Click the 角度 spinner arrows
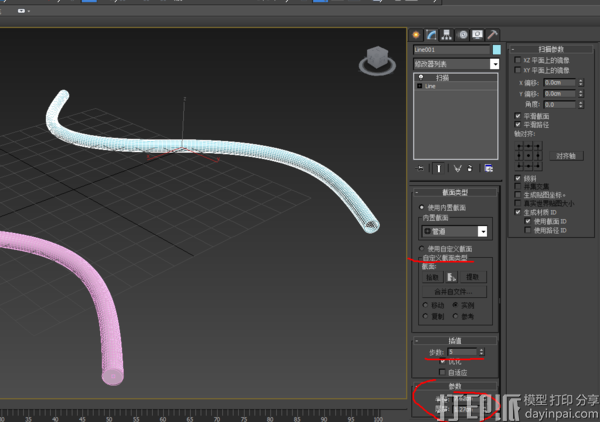This screenshot has height=422, width=600. tap(580, 104)
